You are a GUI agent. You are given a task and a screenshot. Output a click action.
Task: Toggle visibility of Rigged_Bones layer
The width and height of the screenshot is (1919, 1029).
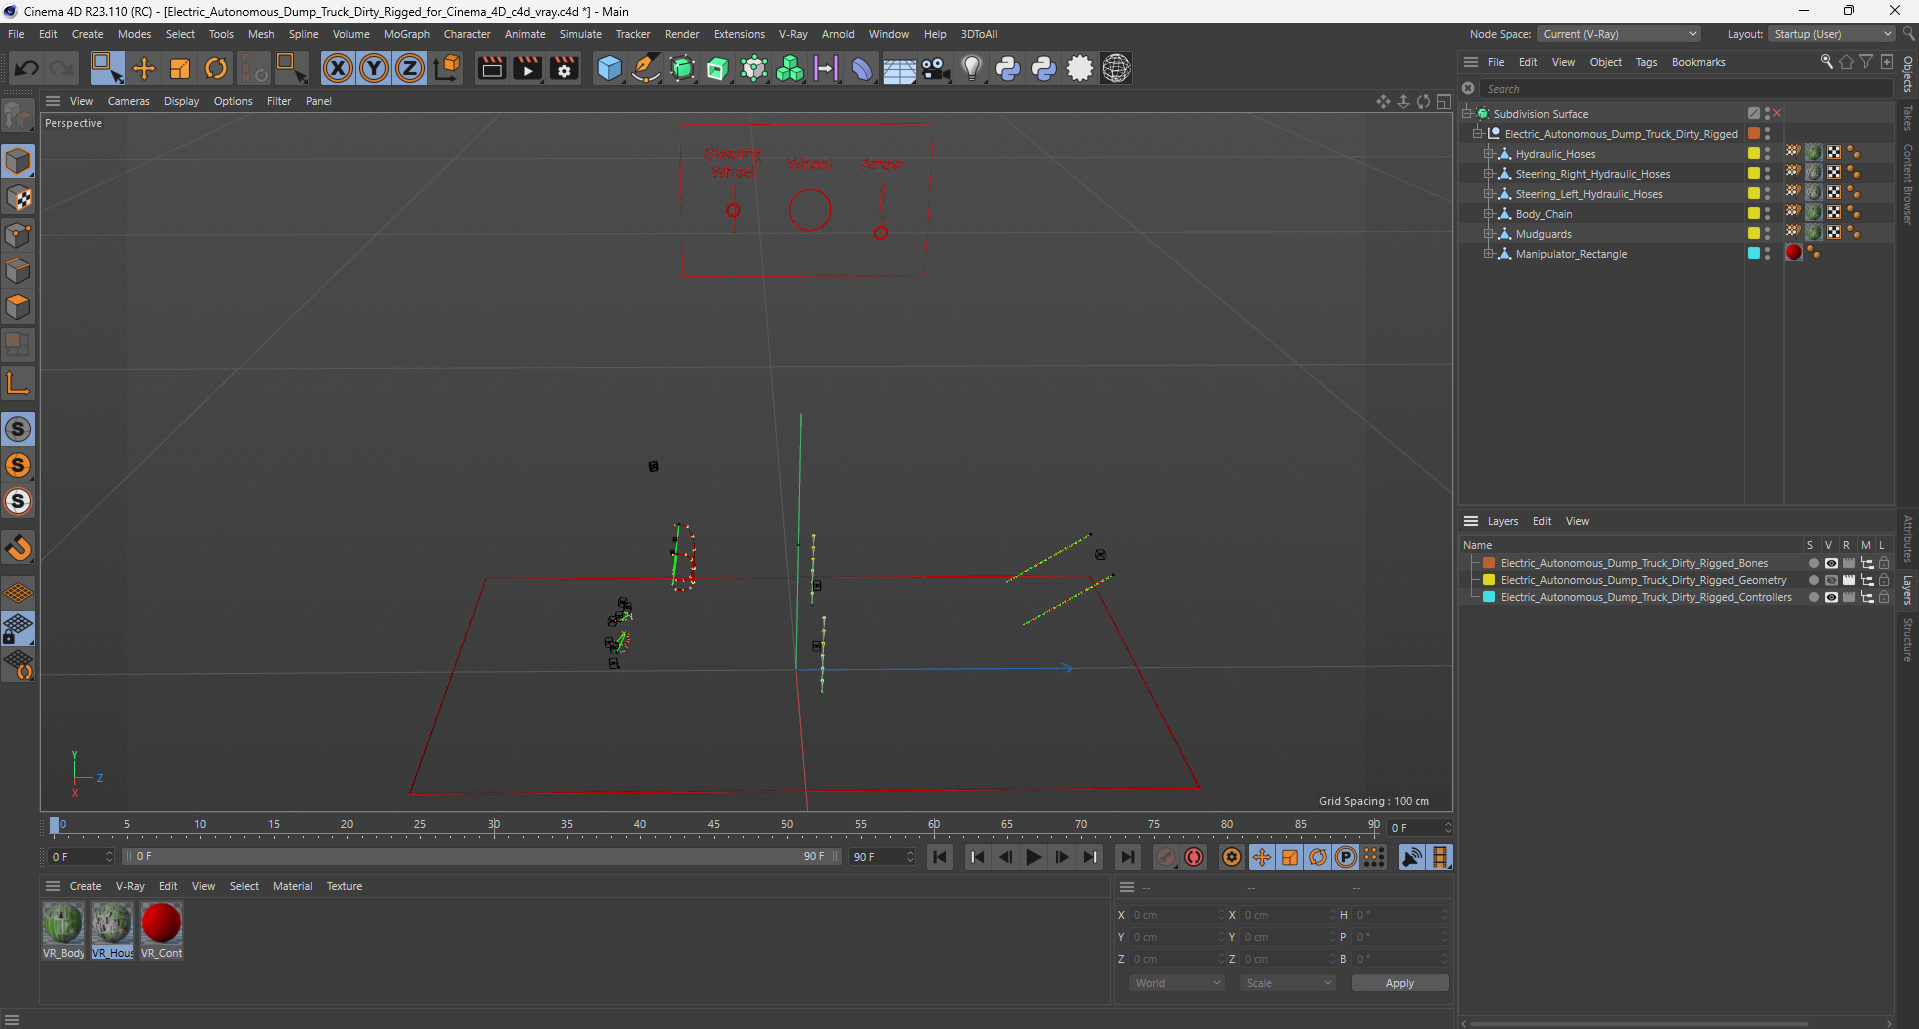pos(1831,563)
